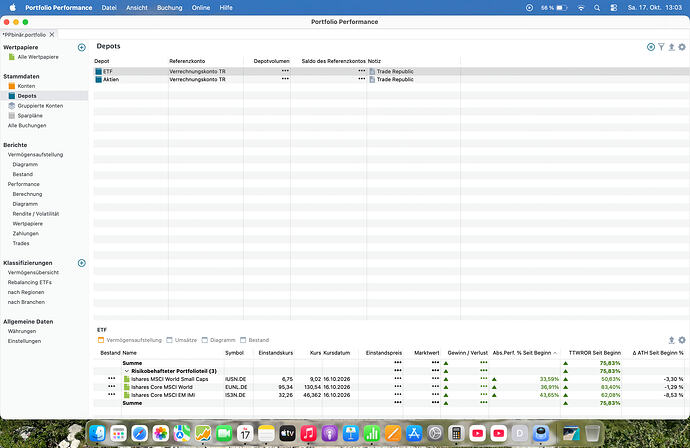The width and height of the screenshot is (690, 448).
Task: Open settings gear in the ETF detail pane
Action: [x=682, y=340]
